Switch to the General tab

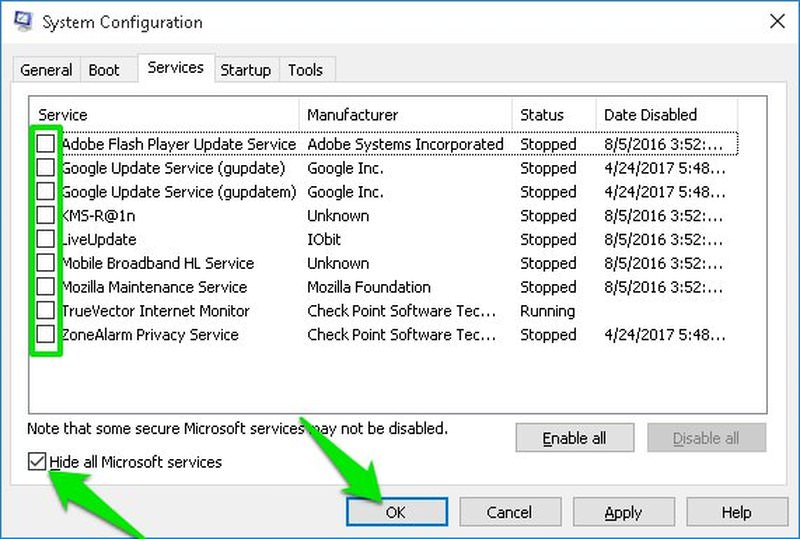(46, 70)
